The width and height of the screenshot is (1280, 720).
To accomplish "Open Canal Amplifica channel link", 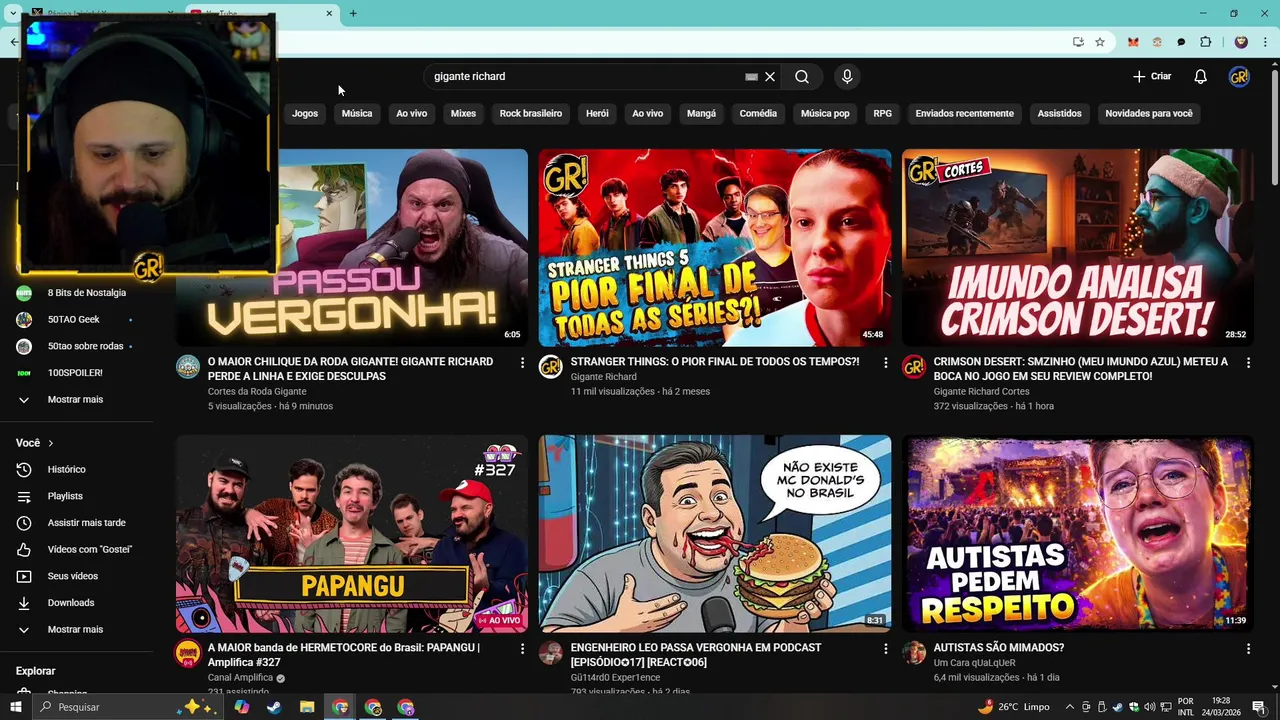I will pos(240,678).
